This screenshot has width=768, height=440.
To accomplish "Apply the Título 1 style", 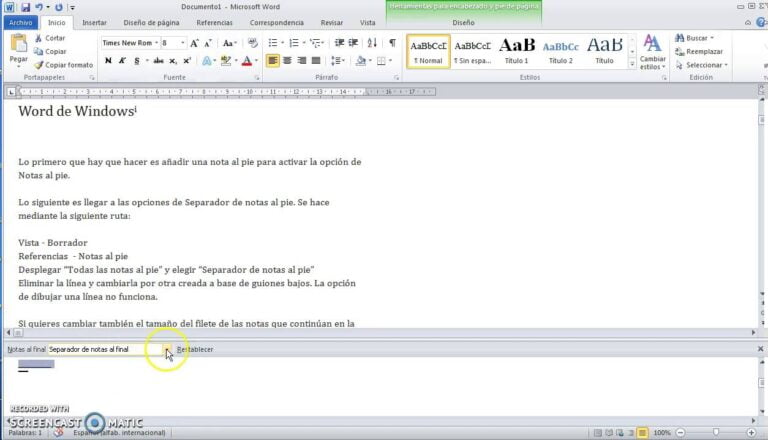I will pyautogui.click(x=517, y=51).
